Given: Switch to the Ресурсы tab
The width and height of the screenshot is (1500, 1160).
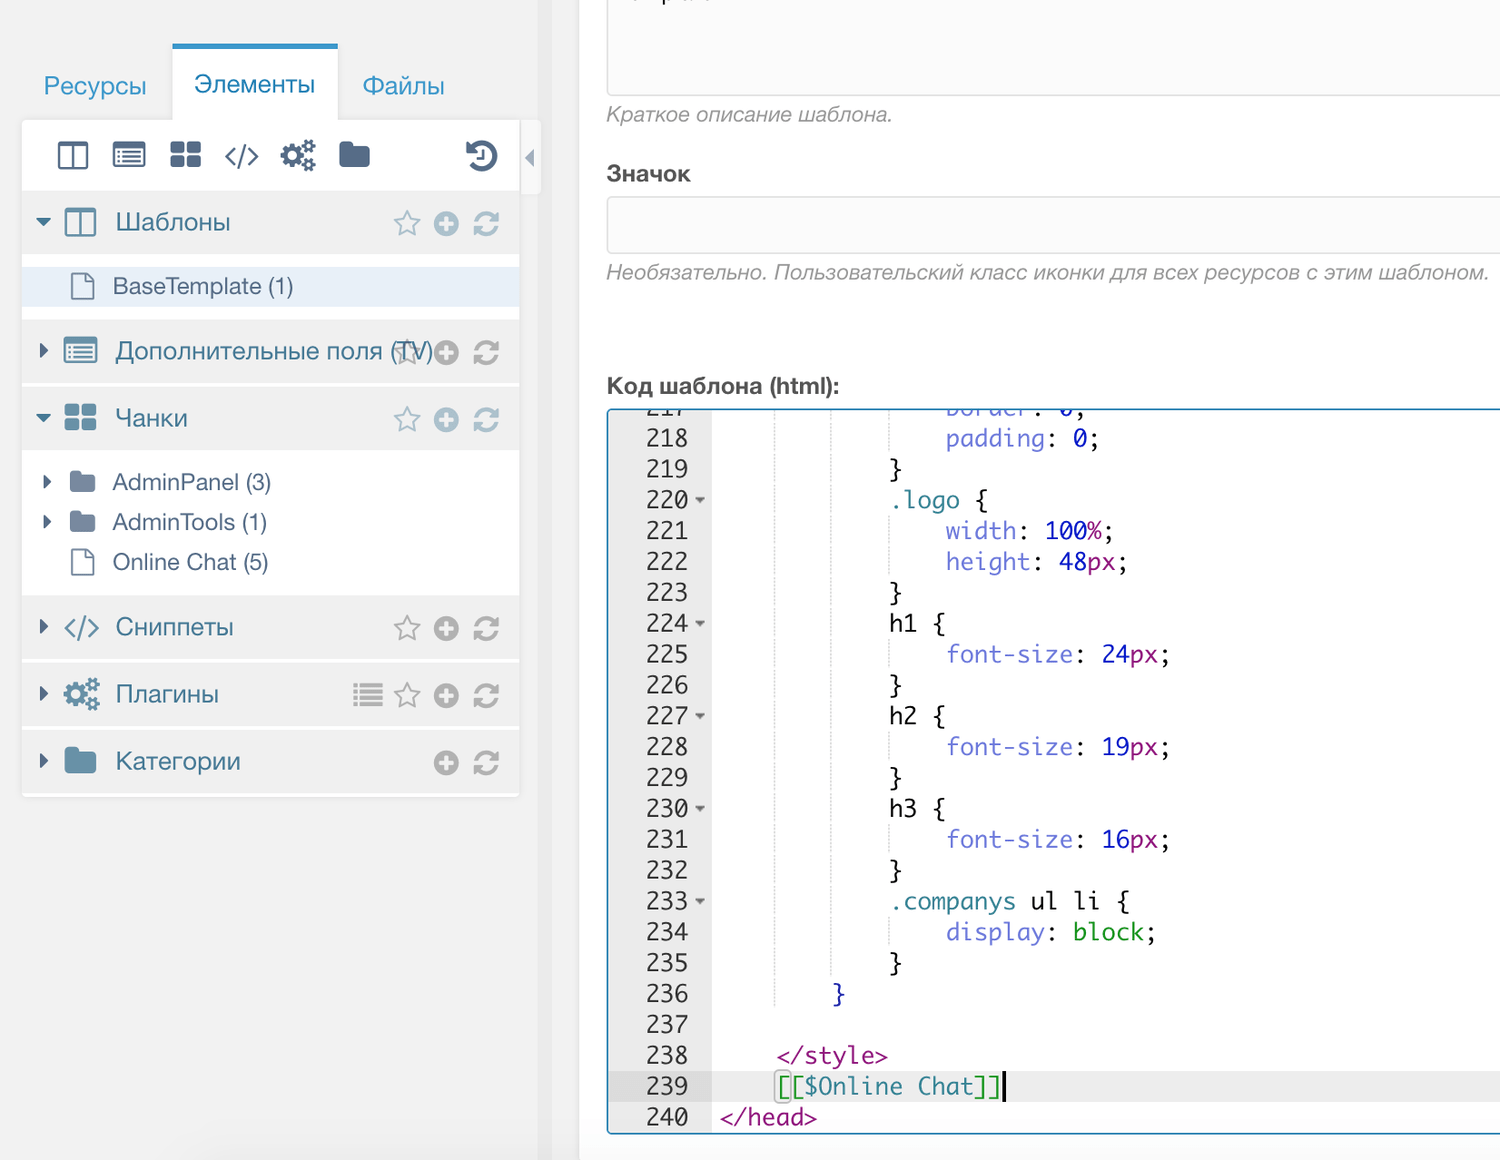Looking at the screenshot, I should coord(95,86).
